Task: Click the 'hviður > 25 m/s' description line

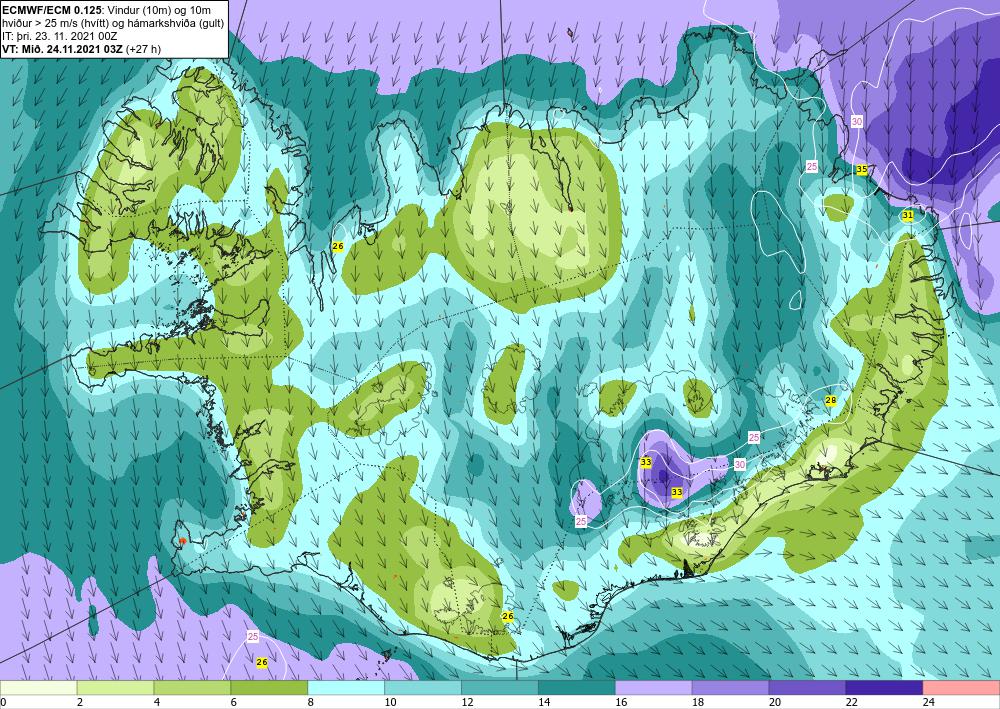Action: click(114, 23)
